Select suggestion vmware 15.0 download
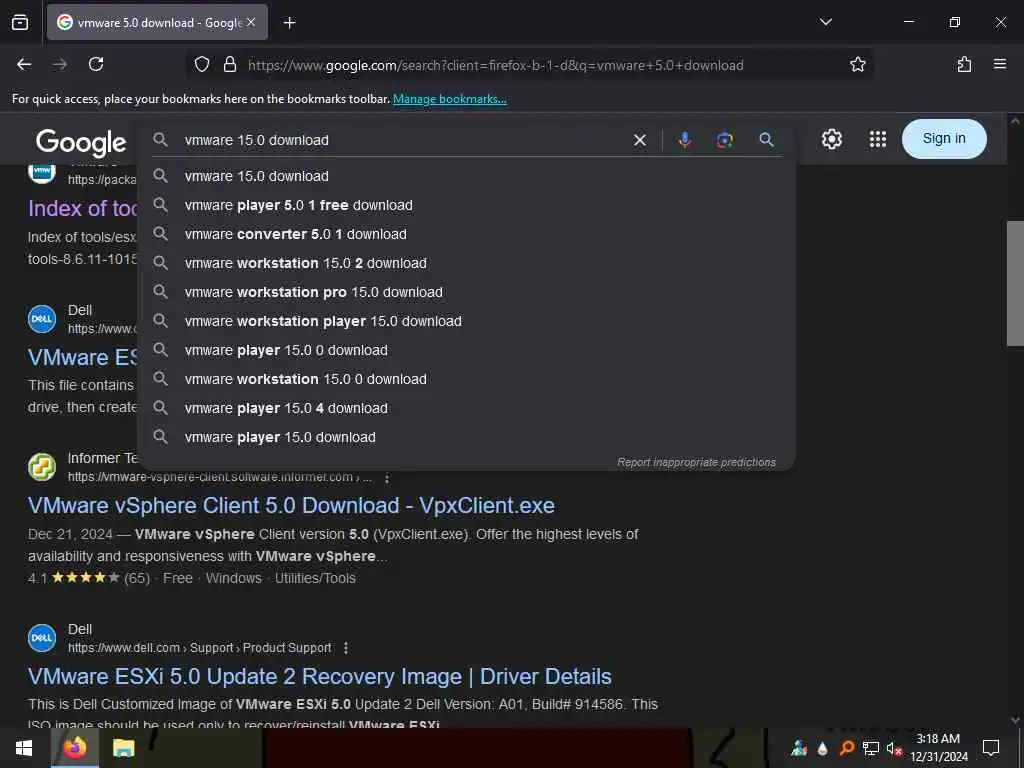The image size is (1024, 768). (466, 176)
